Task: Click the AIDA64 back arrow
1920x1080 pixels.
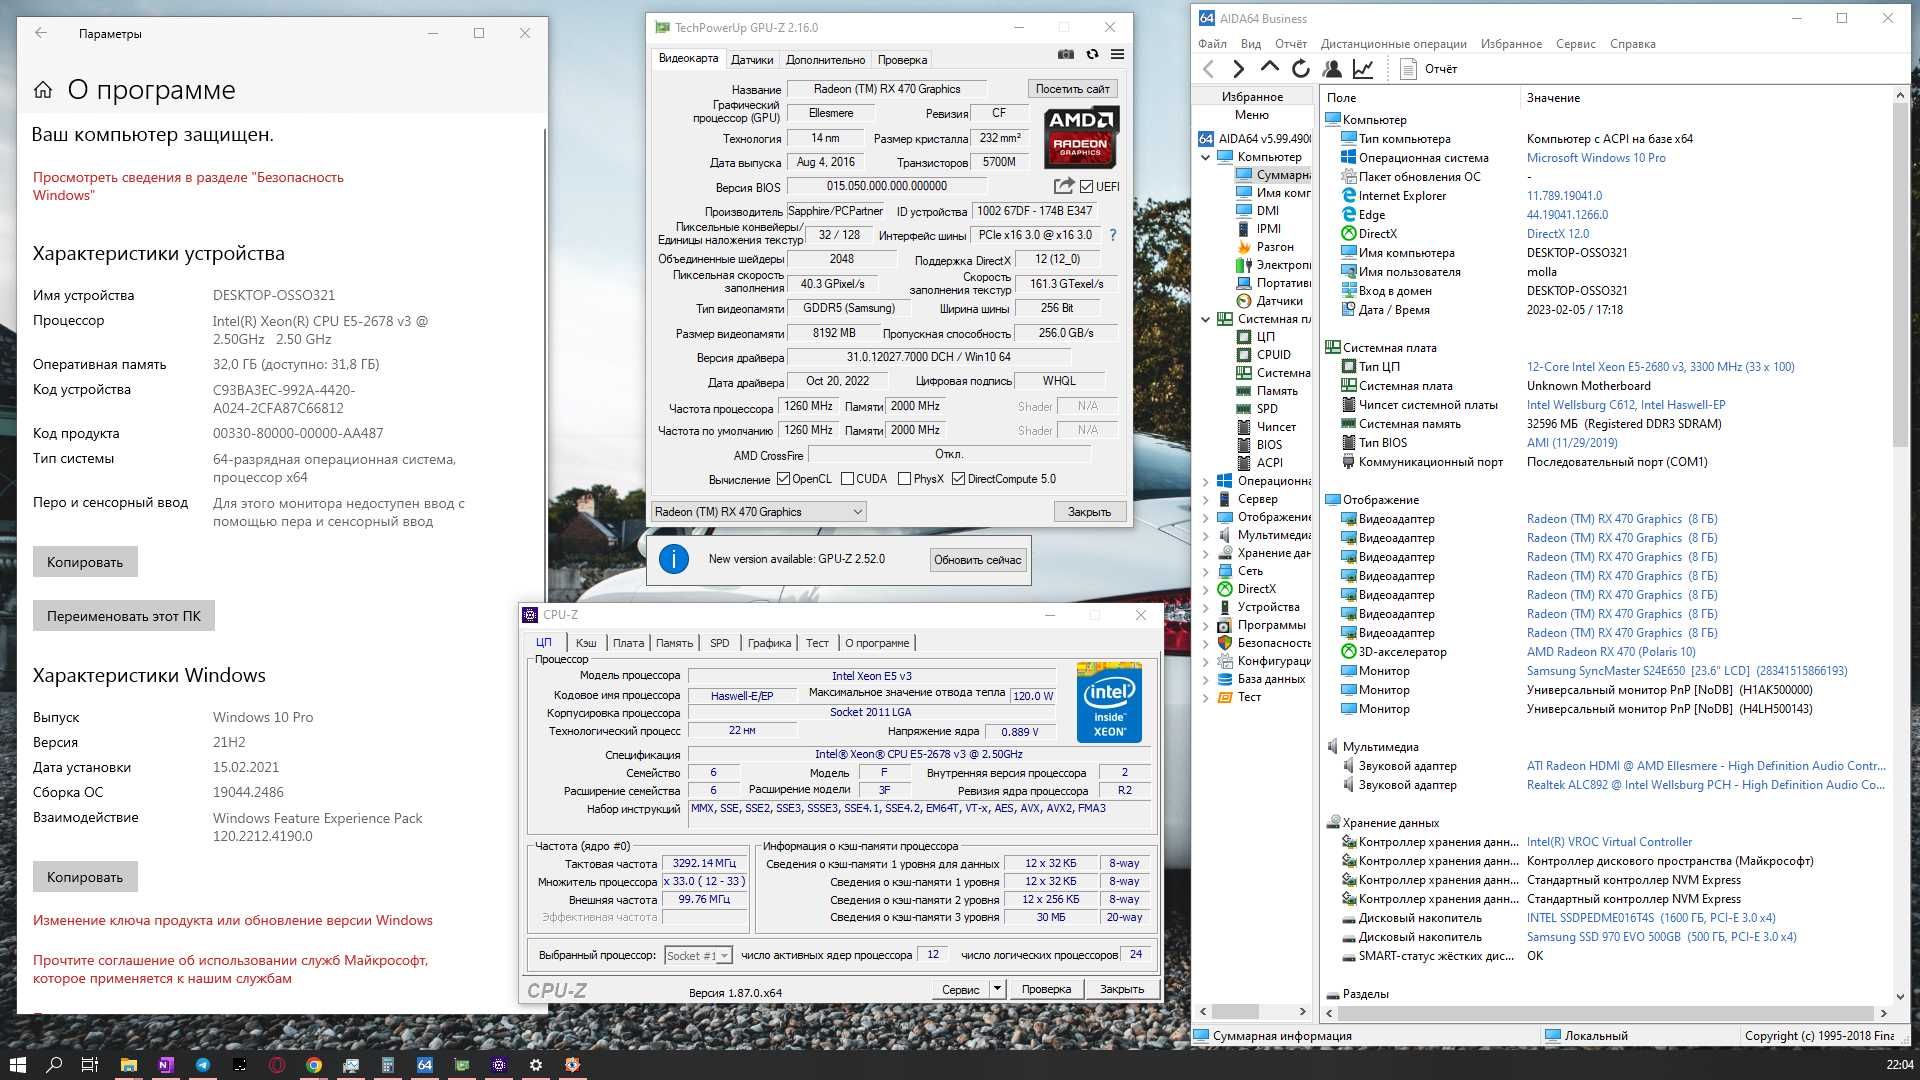Action: tap(1208, 69)
